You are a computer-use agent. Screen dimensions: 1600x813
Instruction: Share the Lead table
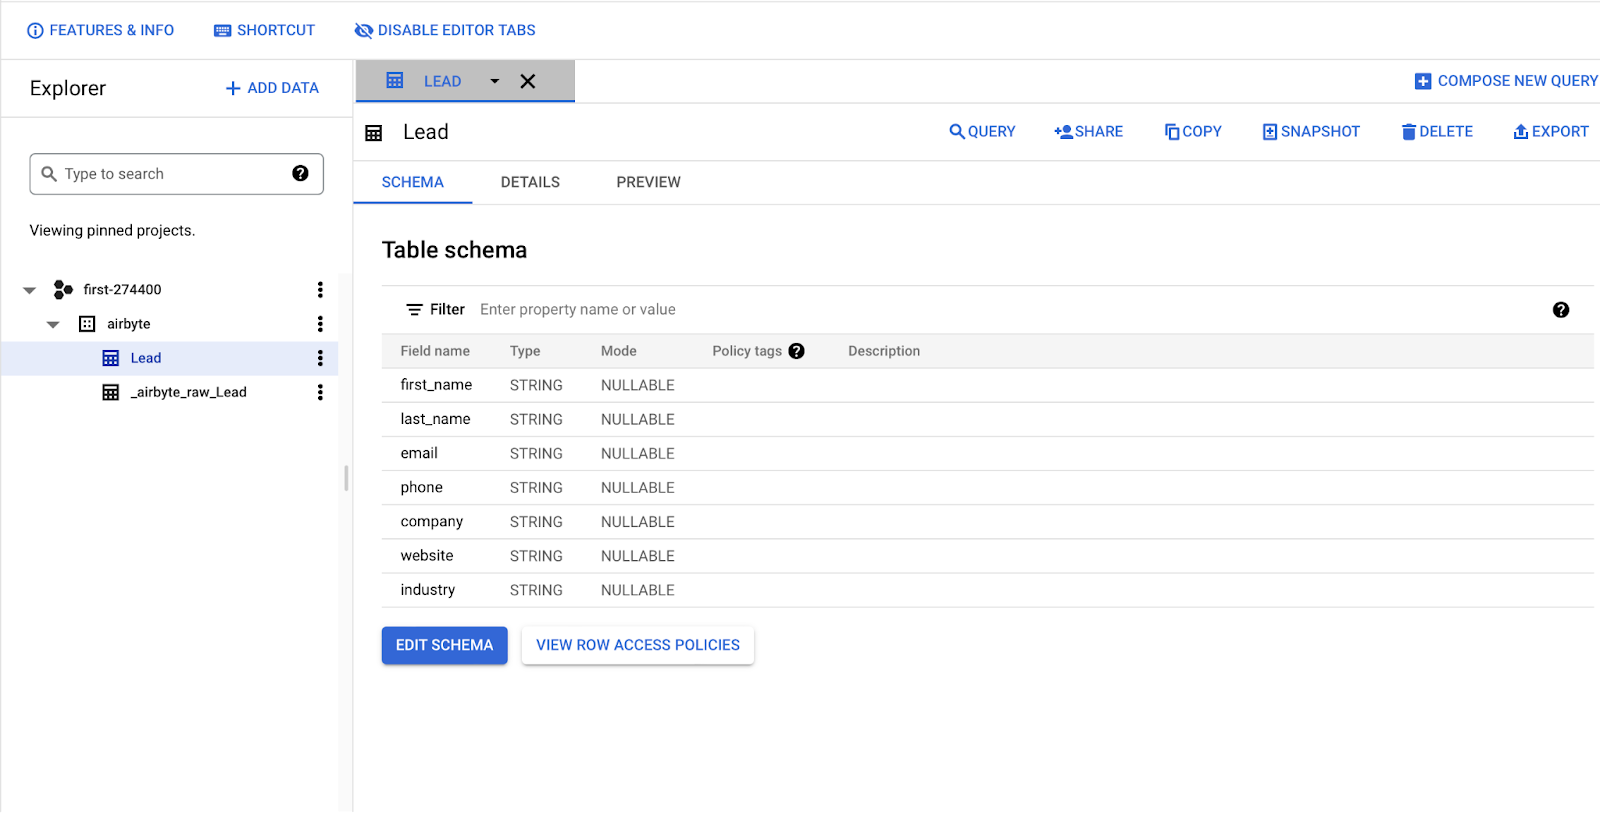[1088, 132]
